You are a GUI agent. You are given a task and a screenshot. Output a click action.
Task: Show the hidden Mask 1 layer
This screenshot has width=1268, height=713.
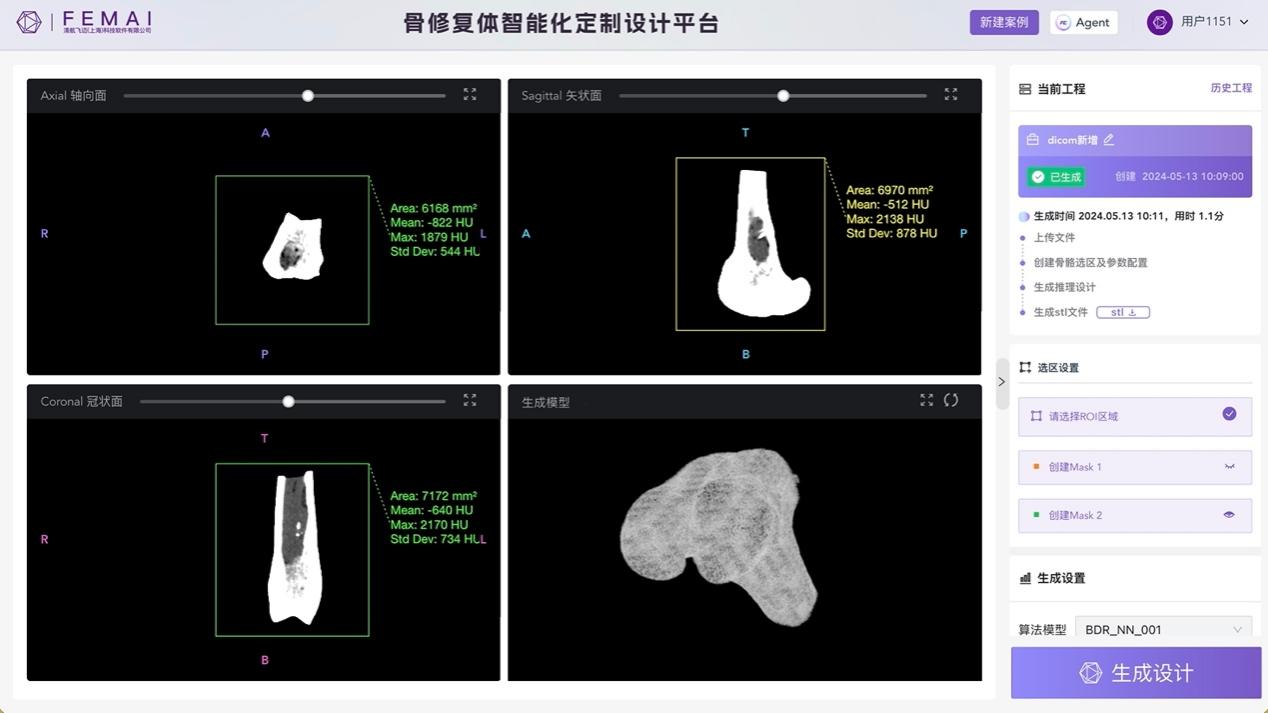[1229, 467]
